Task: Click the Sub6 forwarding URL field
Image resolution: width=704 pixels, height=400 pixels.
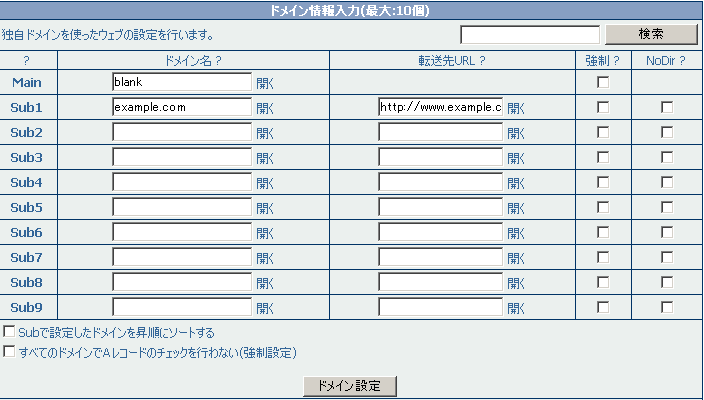Action: click(x=440, y=233)
